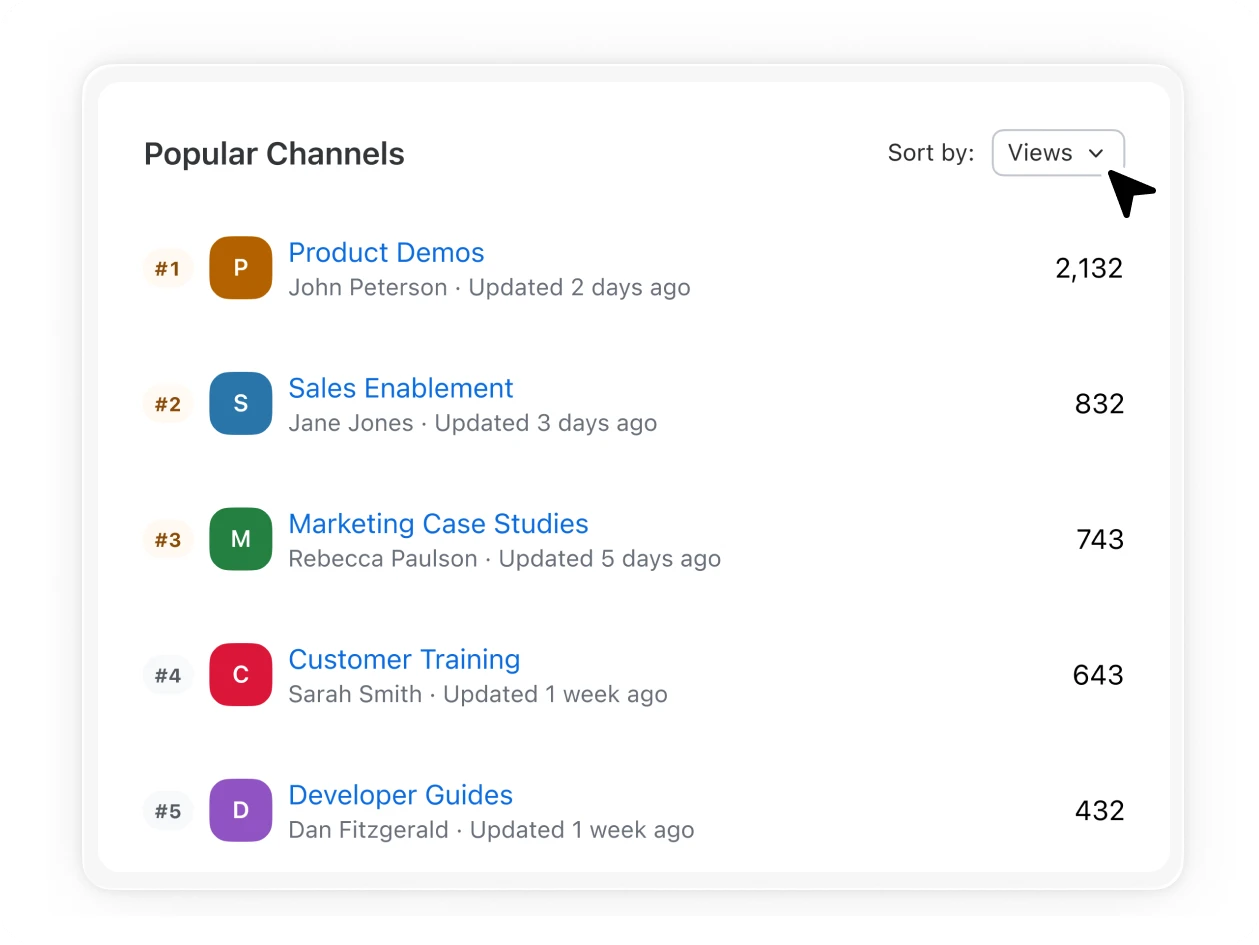
Task: Click the blue S channel avatar icon
Action: [x=240, y=404]
